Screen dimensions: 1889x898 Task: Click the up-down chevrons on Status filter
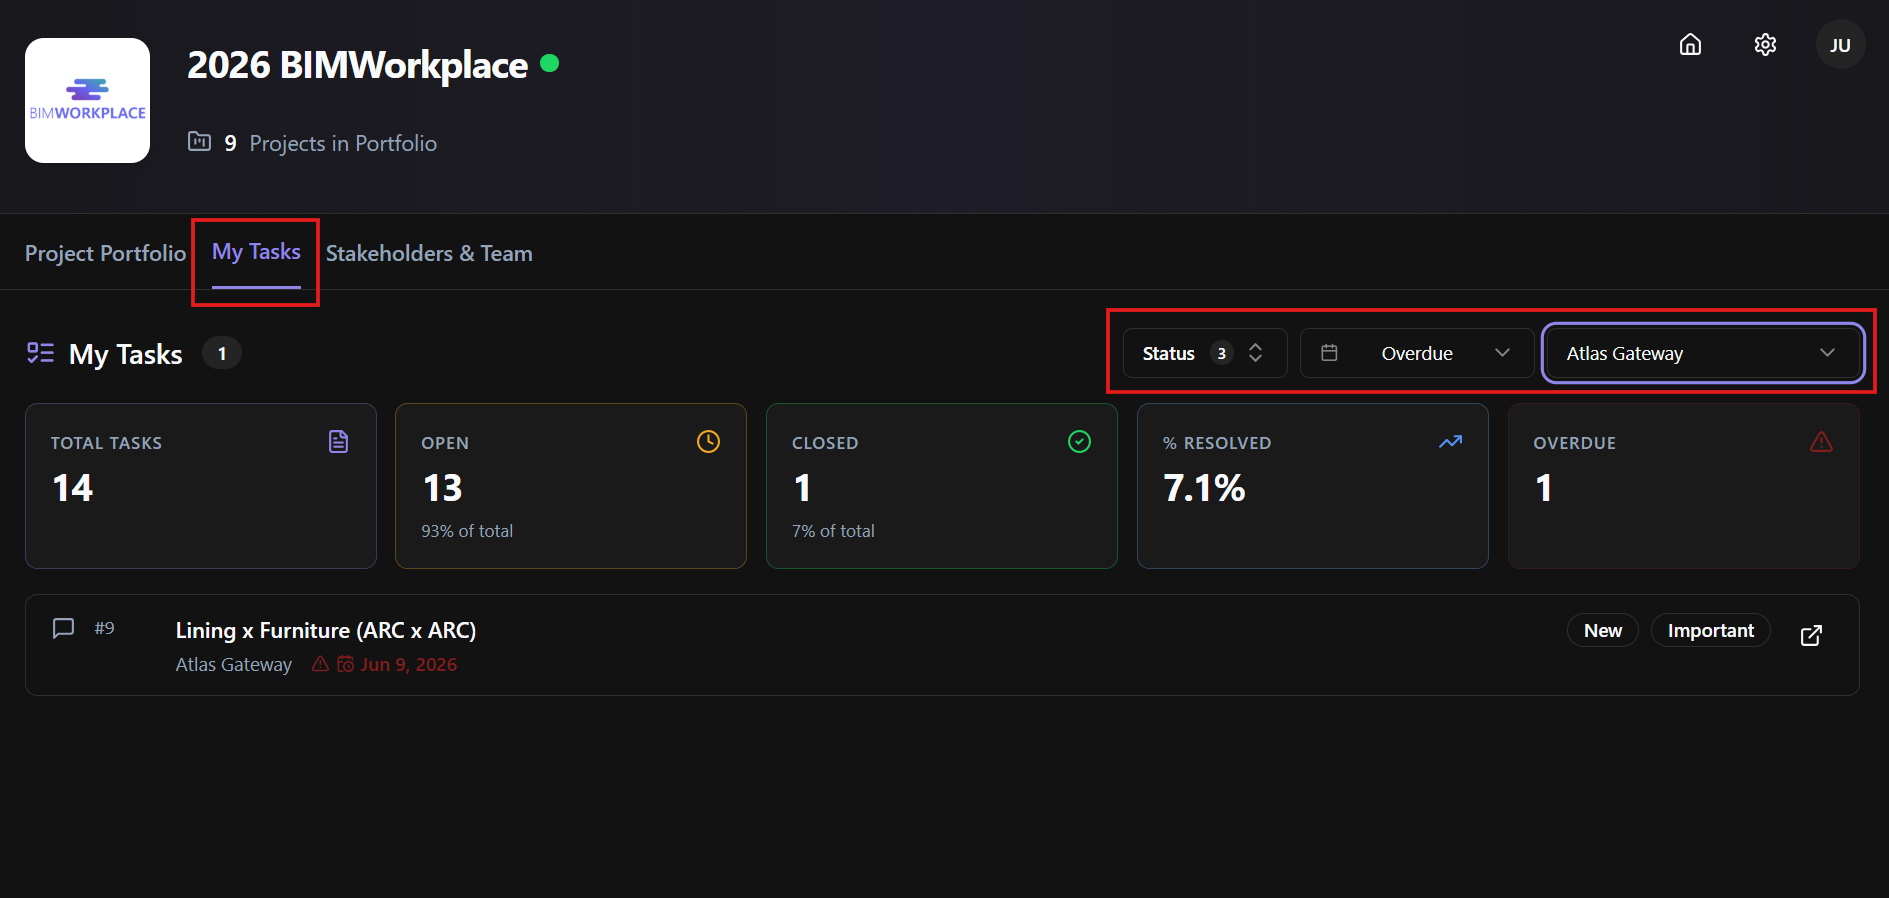click(1255, 353)
